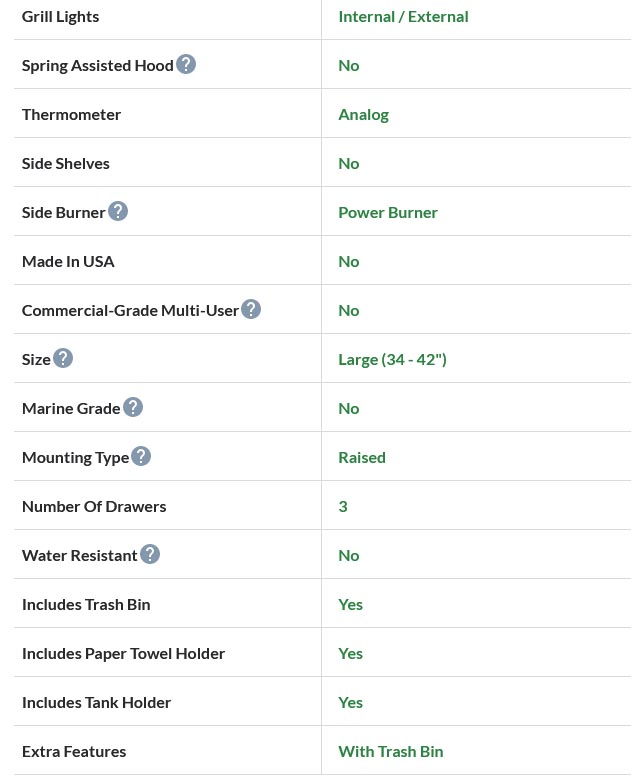This screenshot has height=782, width=642.
Task: Click Yes value for Includes Paper Towel Holder
Action: [350, 653]
